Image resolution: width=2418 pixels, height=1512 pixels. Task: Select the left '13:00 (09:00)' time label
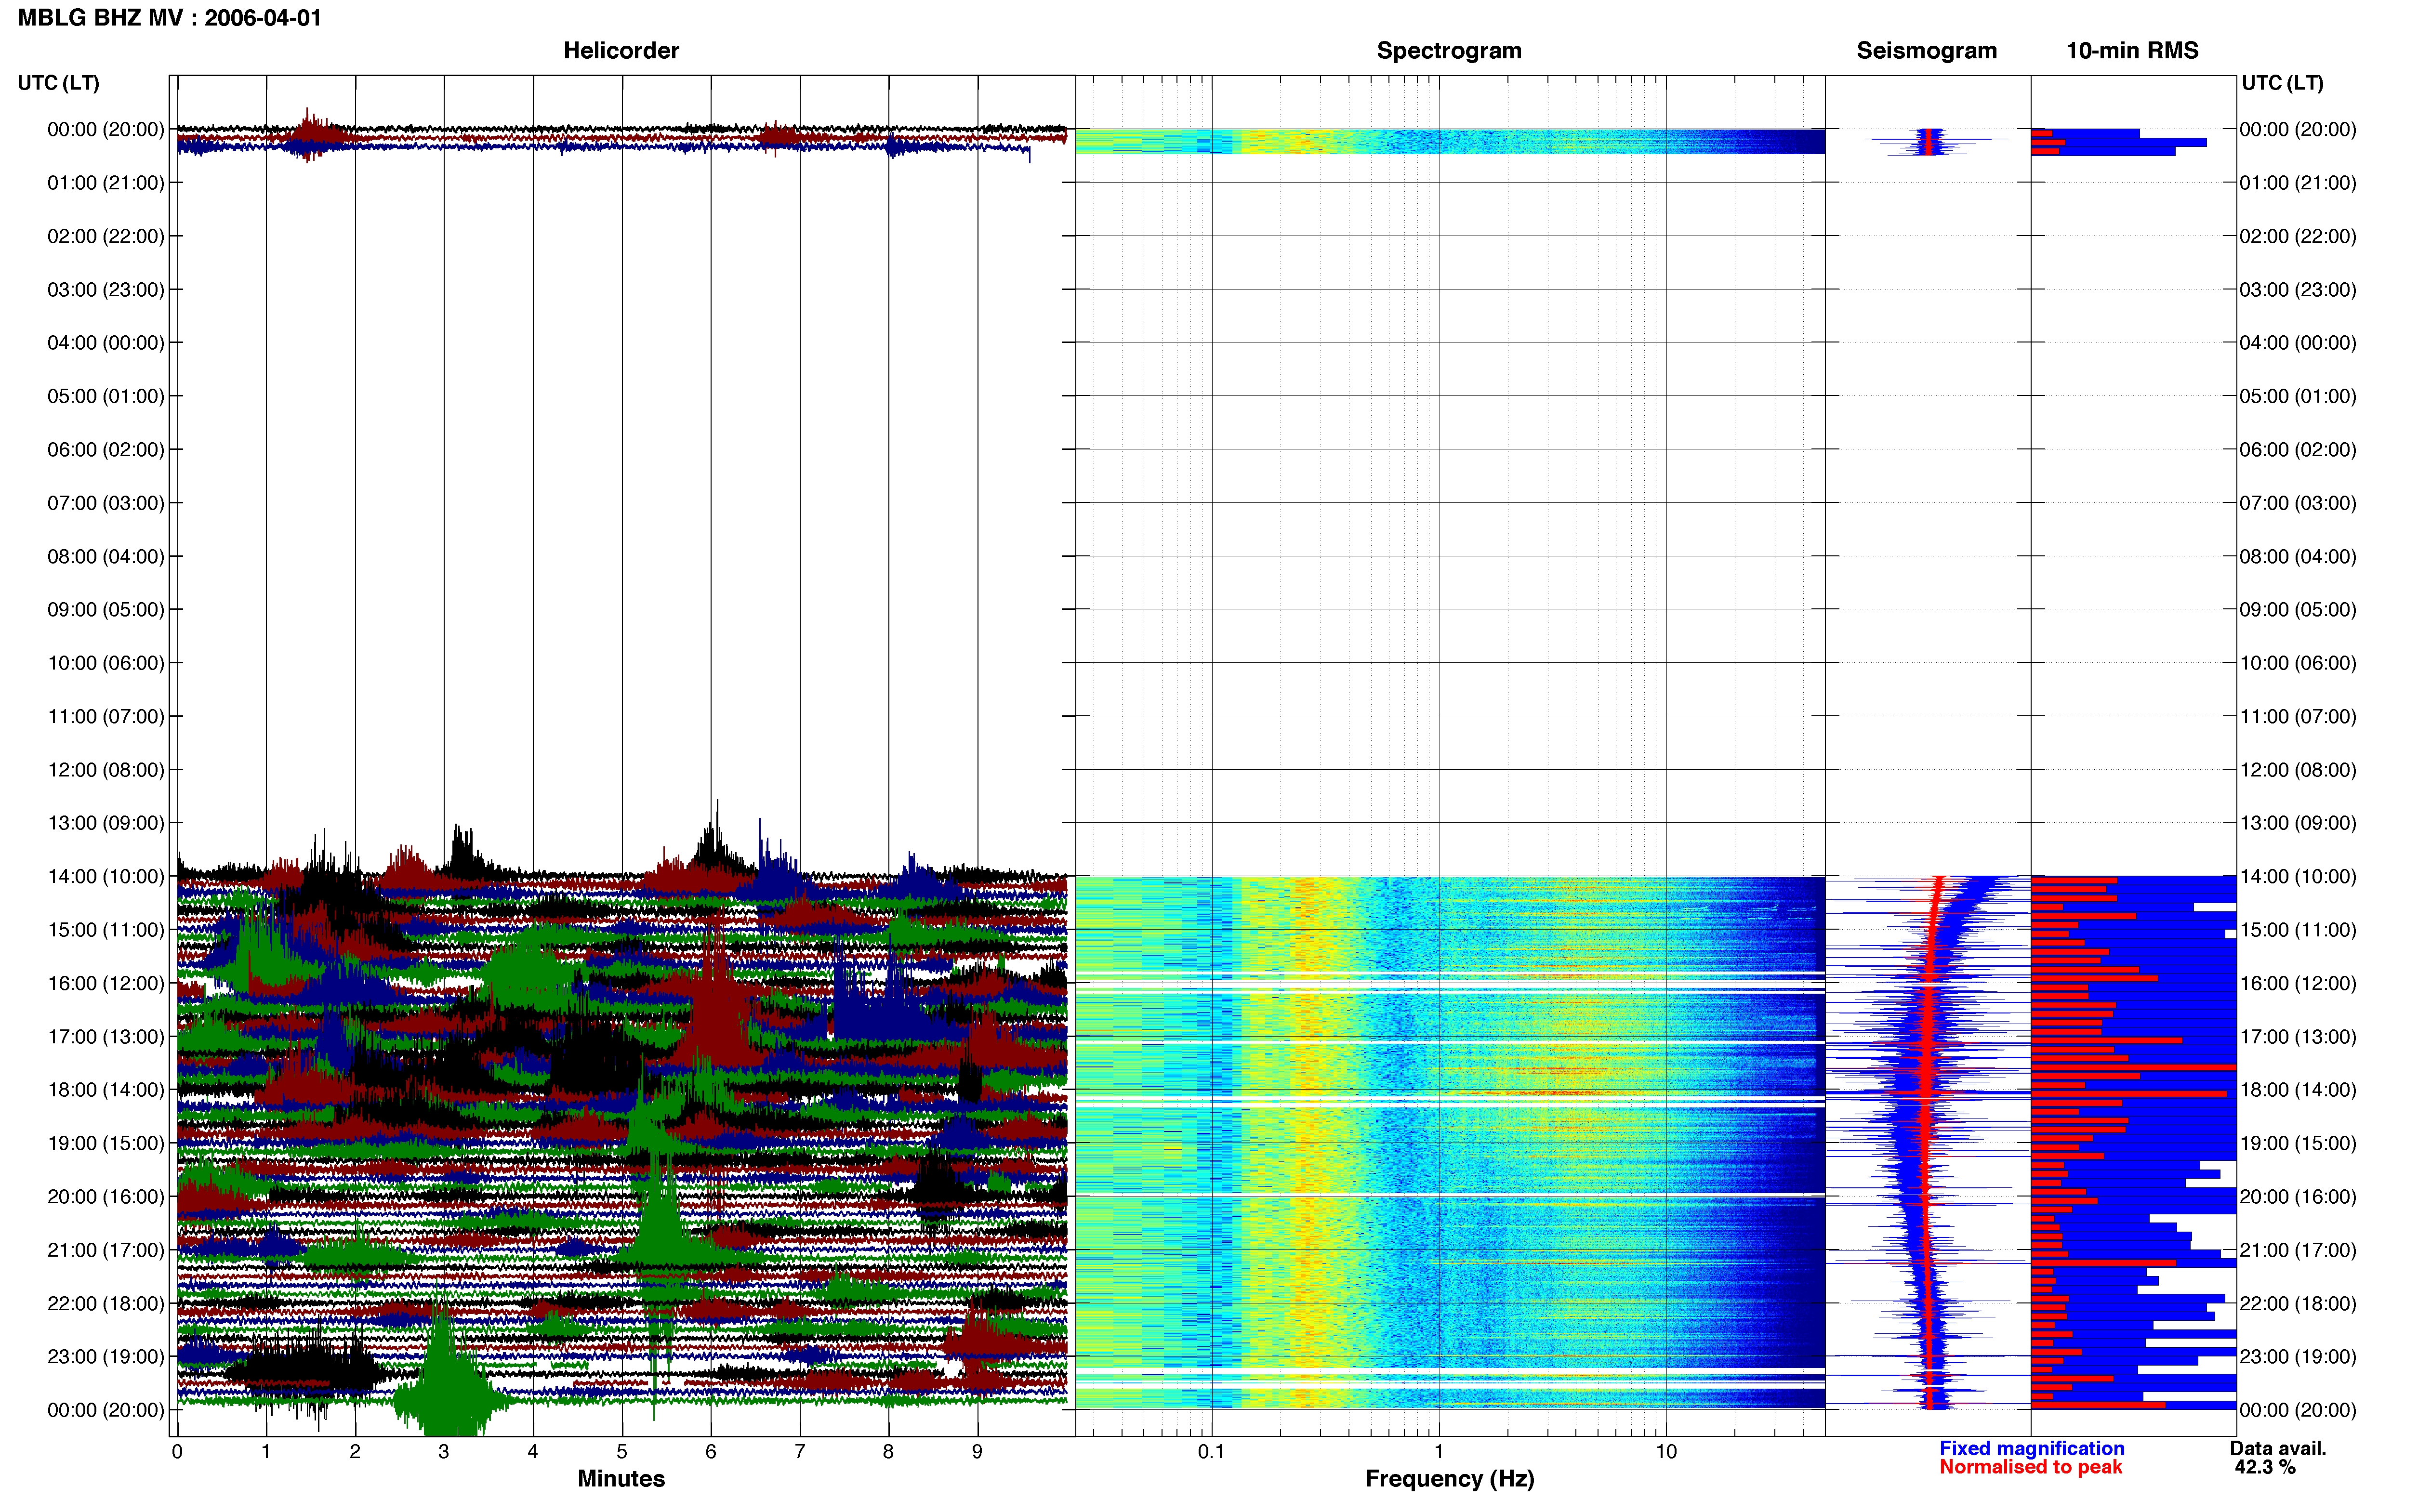point(106,823)
